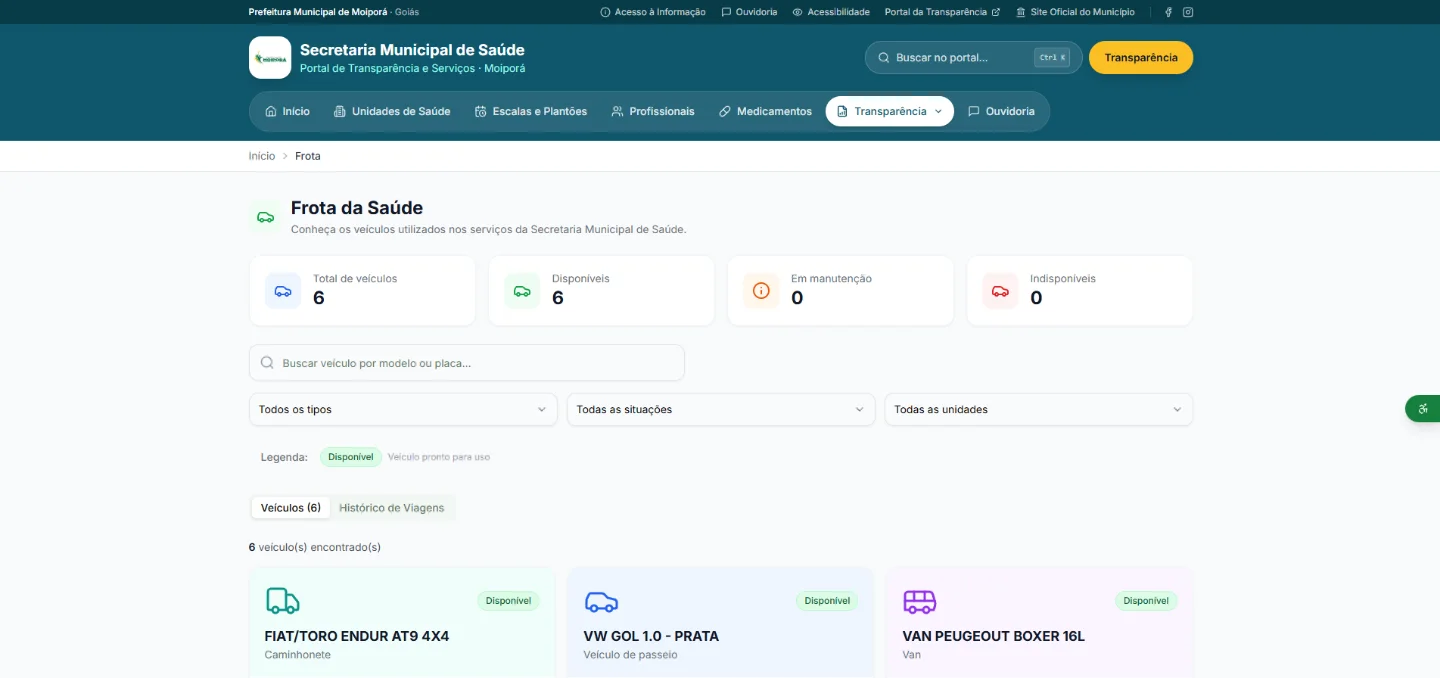
Task: Click the orange alert icon in the Em manutenção card
Action: pyautogui.click(x=761, y=291)
